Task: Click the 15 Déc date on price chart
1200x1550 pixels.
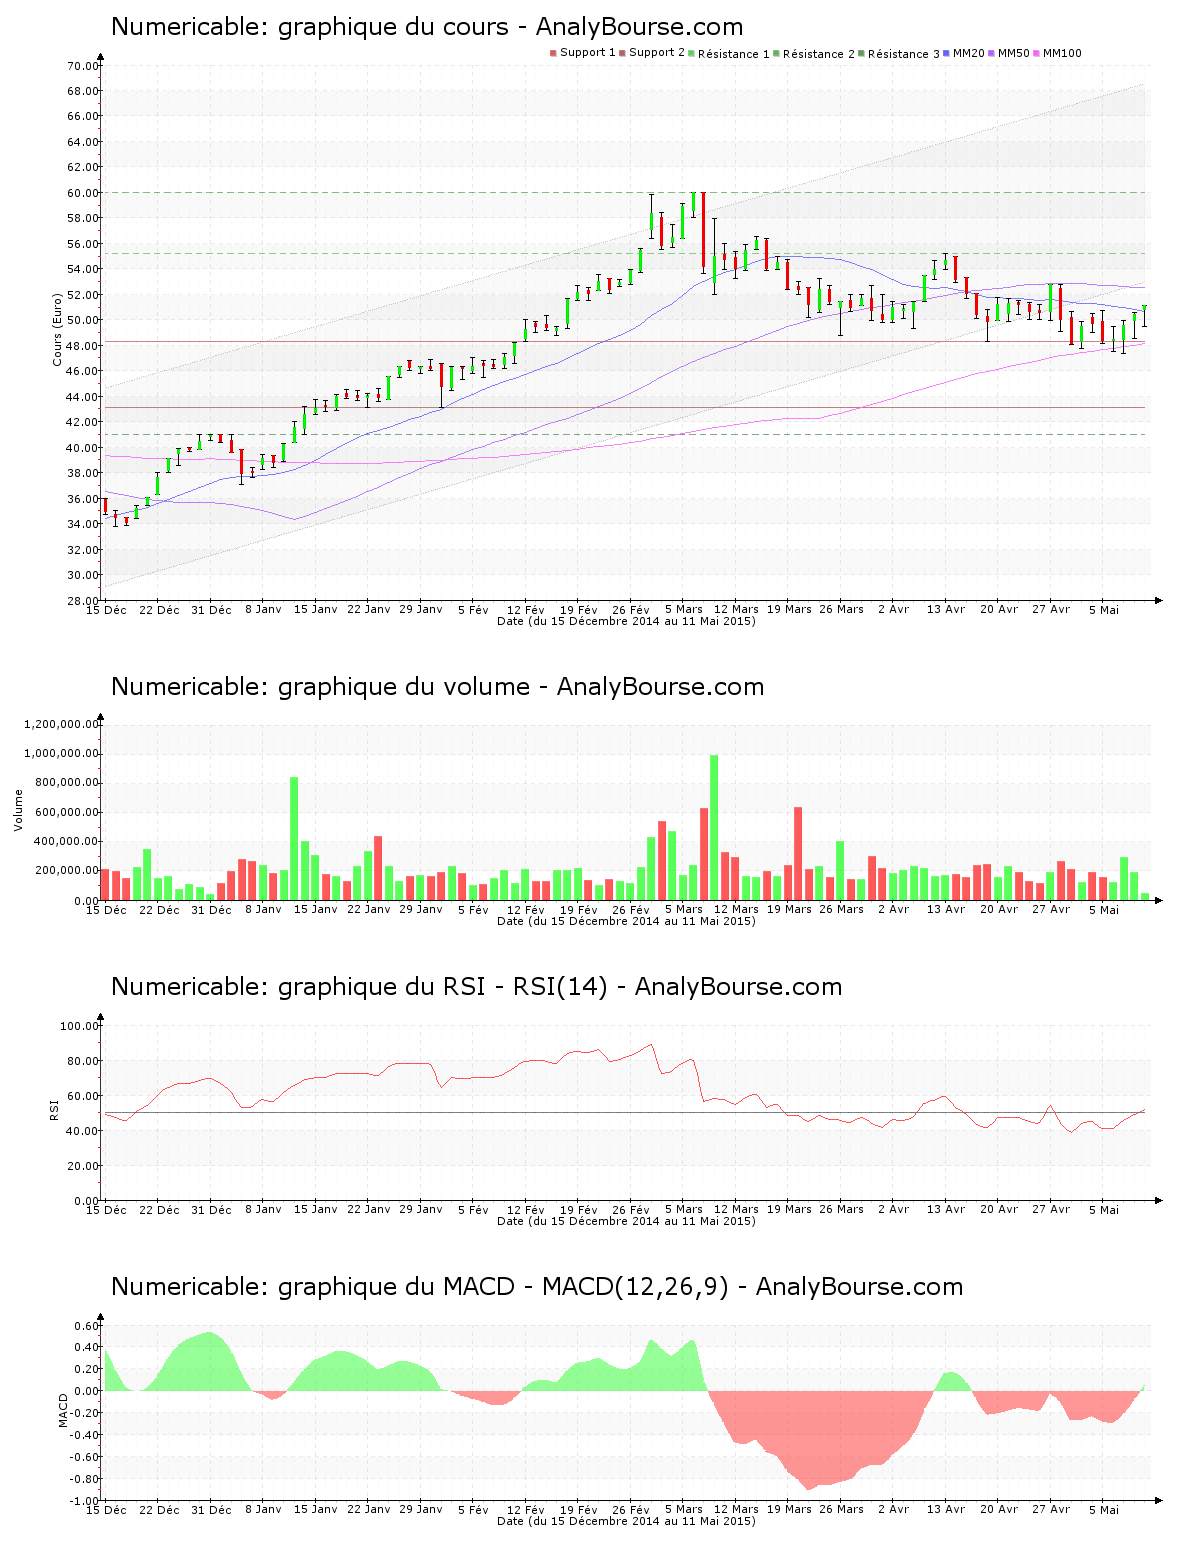Action: coord(106,610)
